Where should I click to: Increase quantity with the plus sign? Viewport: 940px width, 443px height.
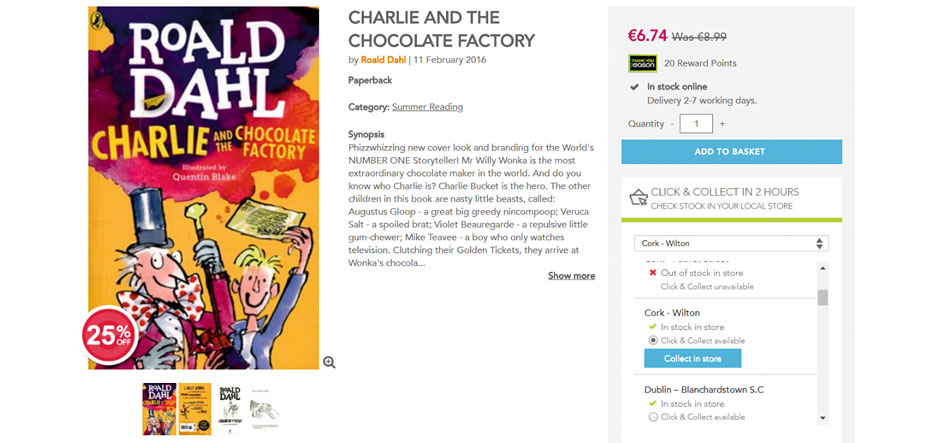pos(723,124)
